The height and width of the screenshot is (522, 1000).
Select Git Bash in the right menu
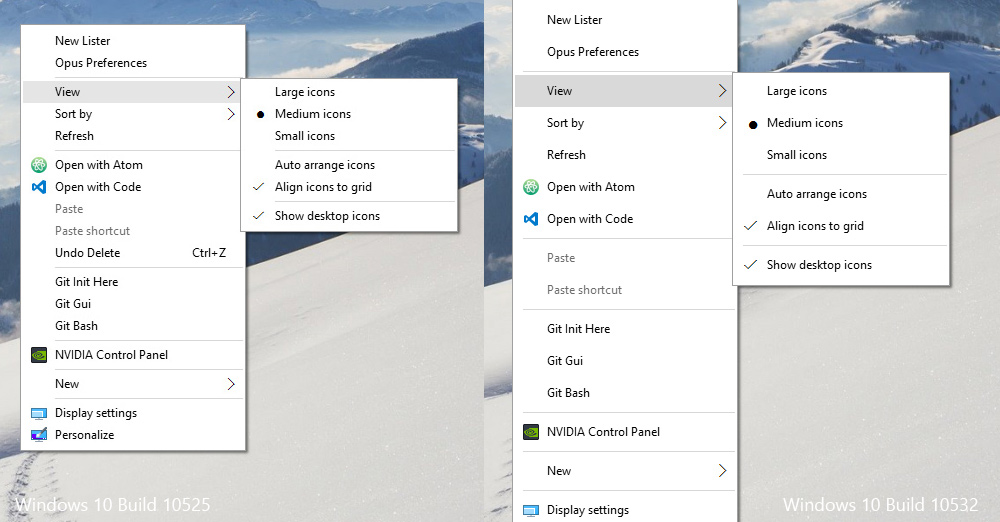click(x=568, y=393)
